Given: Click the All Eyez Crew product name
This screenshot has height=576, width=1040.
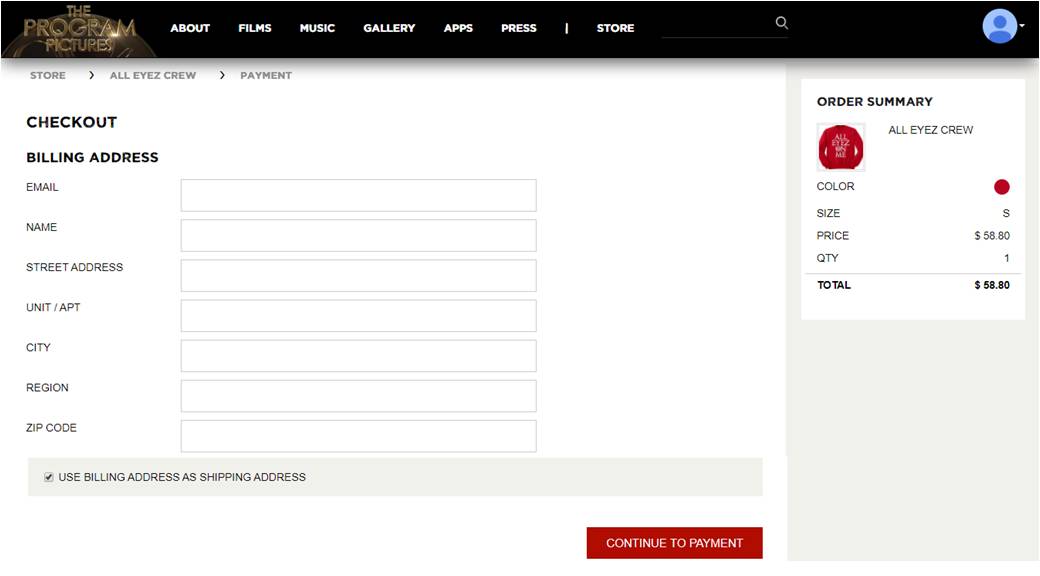Looking at the screenshot, I should pyautogui.click(x=931, y=130).
